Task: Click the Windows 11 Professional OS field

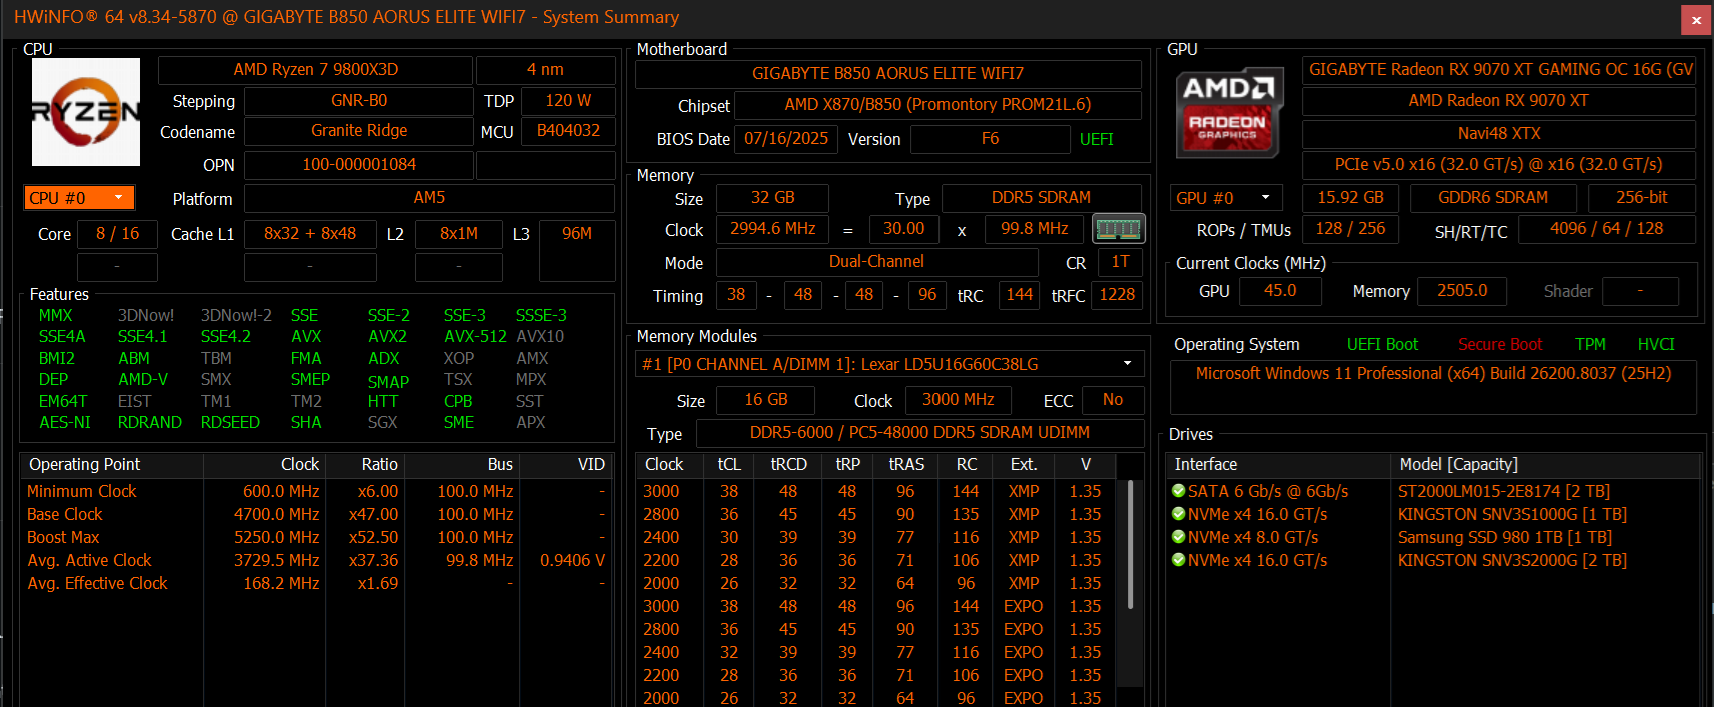Action: [x=1433, y=386]
